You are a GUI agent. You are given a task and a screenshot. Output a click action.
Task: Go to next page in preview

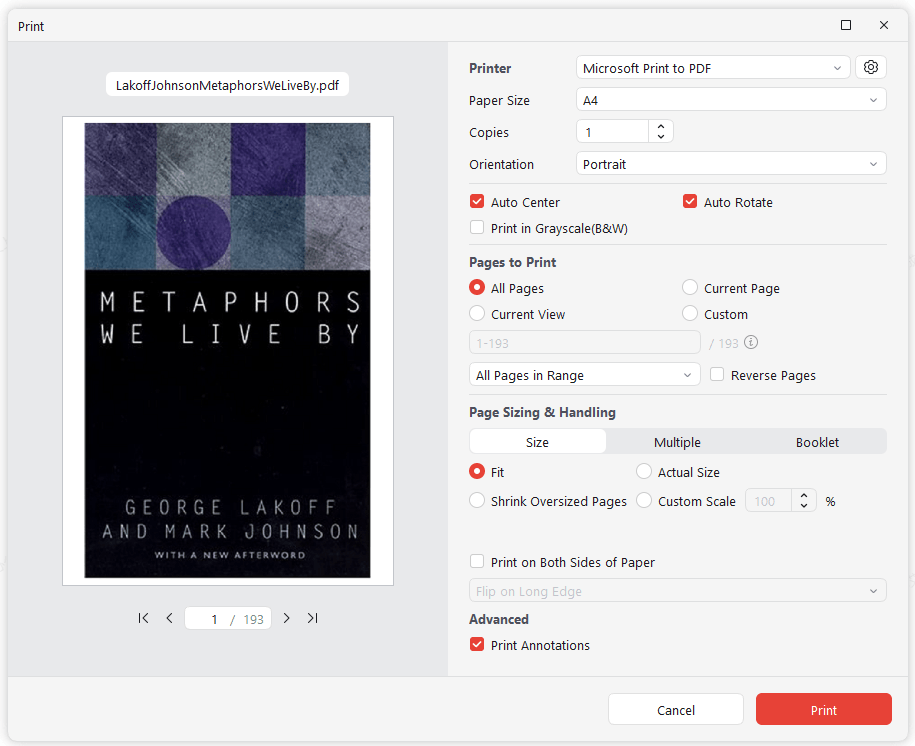[x=287, y=618]
